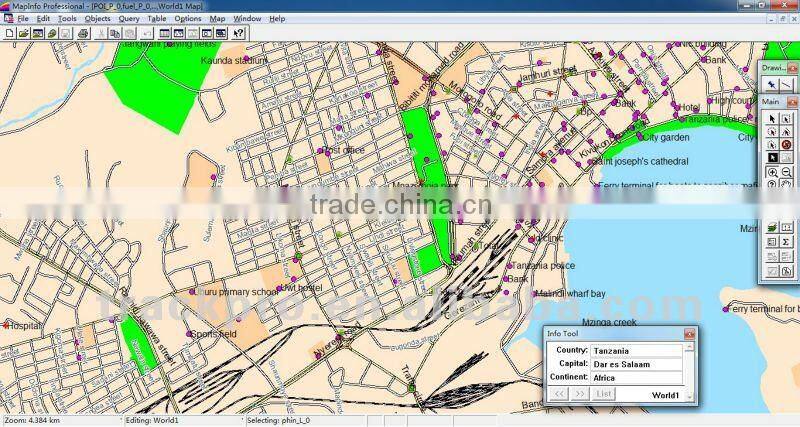This screenshot has width=800, height=427.
Task: Click the Cut scissors icon
Action: point(101,34)
